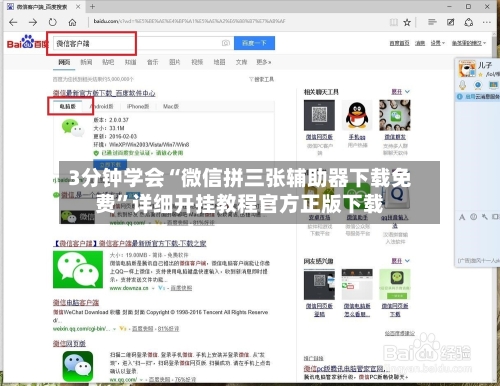Open 微信最新官方版下载_百度软件中心 result link
This screenshot has width=500, height=386.
point(104,93)
